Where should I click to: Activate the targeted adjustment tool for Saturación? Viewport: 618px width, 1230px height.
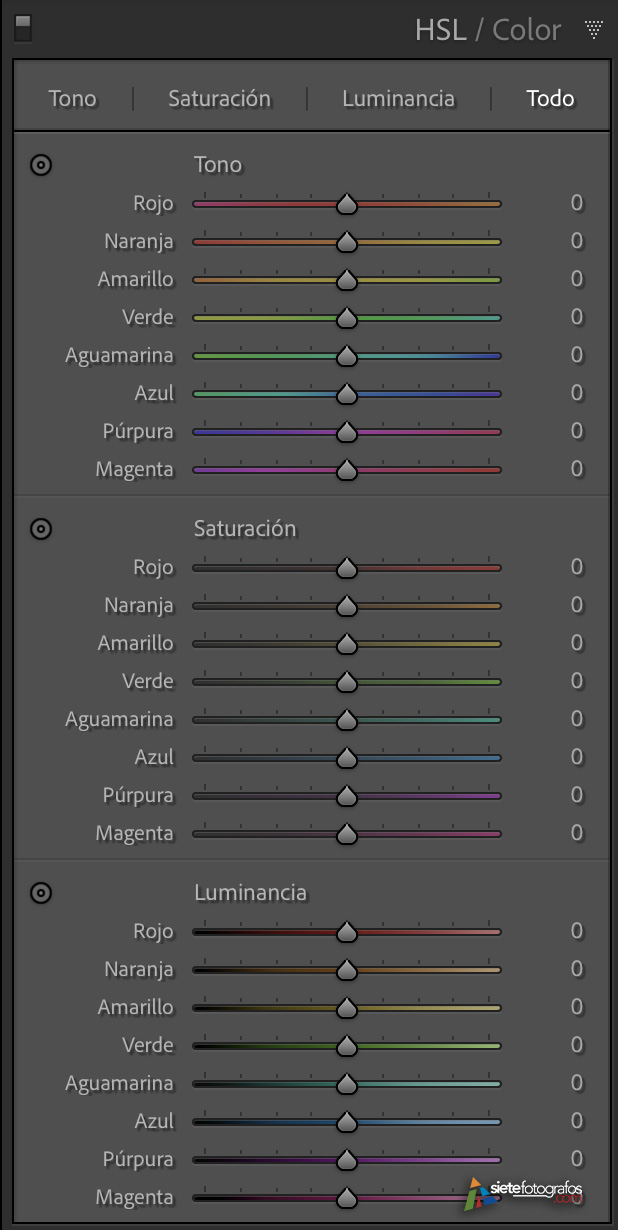41,528
